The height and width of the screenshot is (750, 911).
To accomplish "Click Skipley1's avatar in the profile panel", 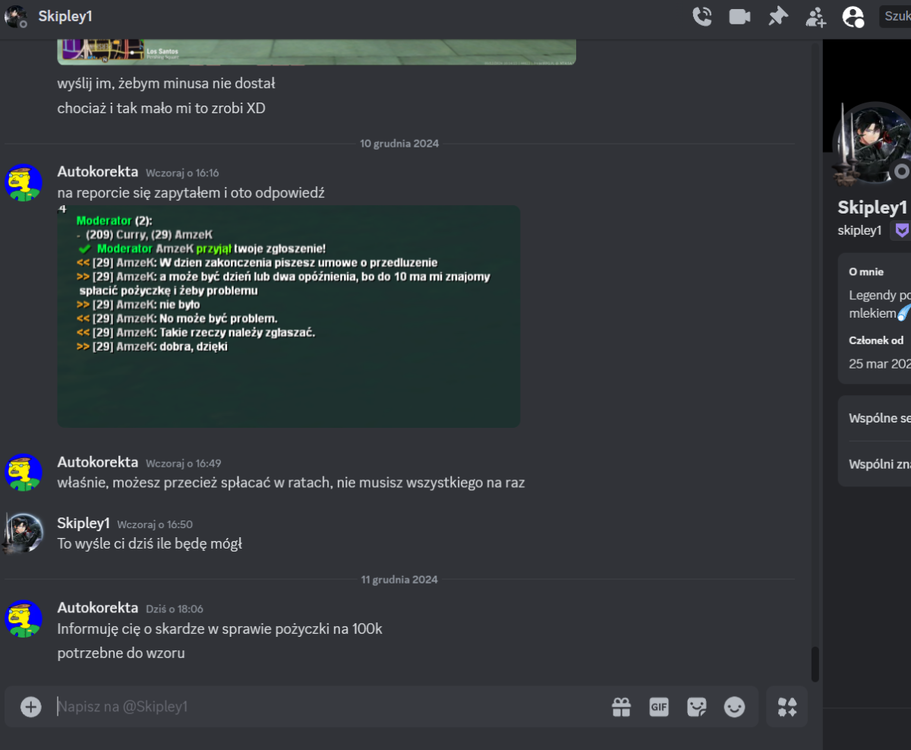I will [x=871, y=143].
